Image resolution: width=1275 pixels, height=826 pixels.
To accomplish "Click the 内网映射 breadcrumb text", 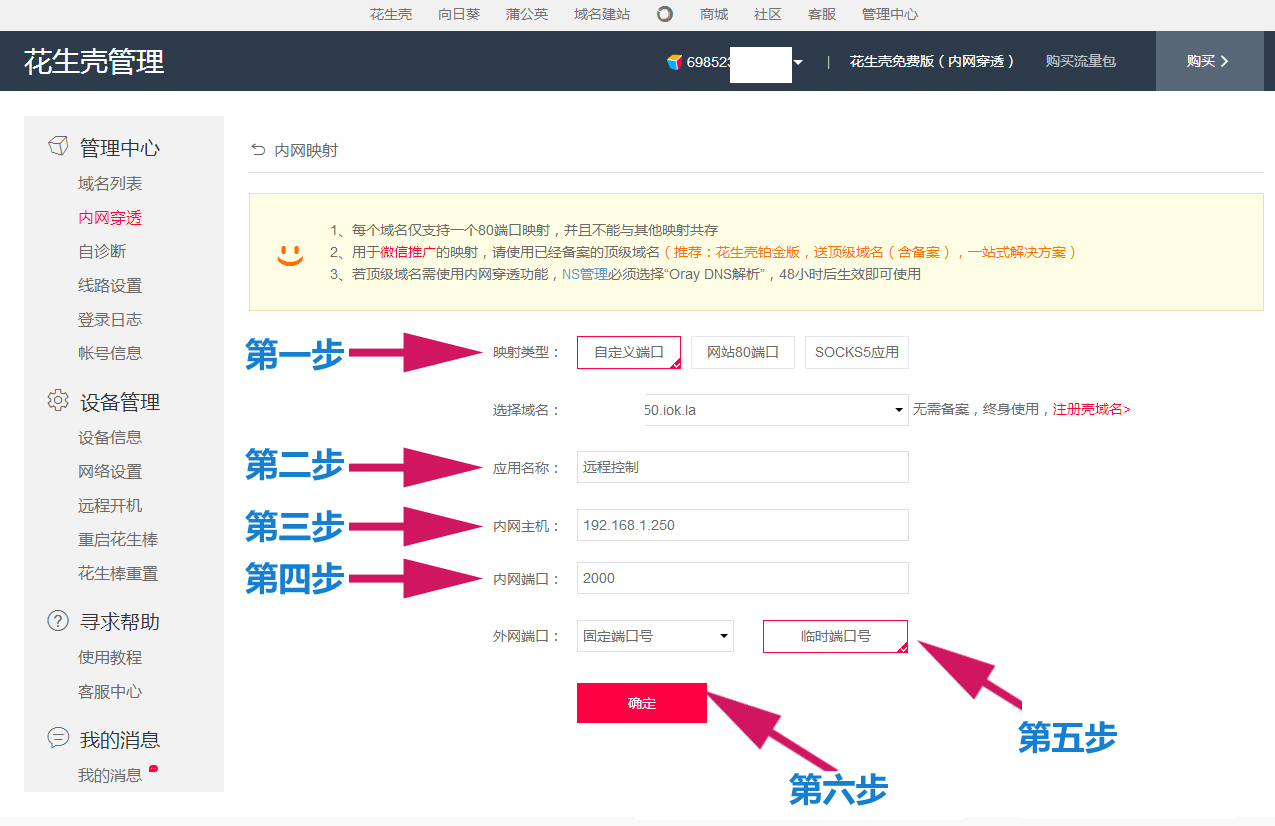I will point(306,150).
